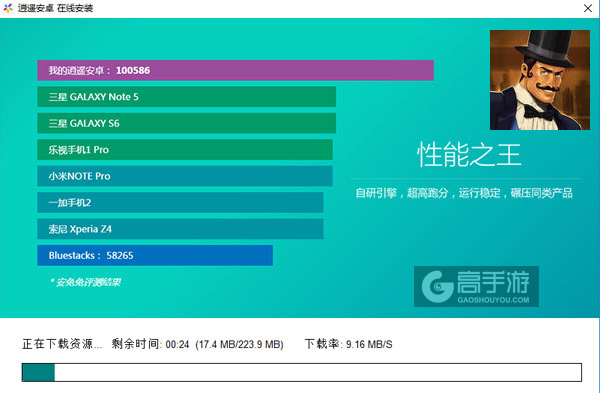Click the GAOSHOUYOU.COM watermark link
Viewport: 600px width, 393px height.
[x=493, y=300]
